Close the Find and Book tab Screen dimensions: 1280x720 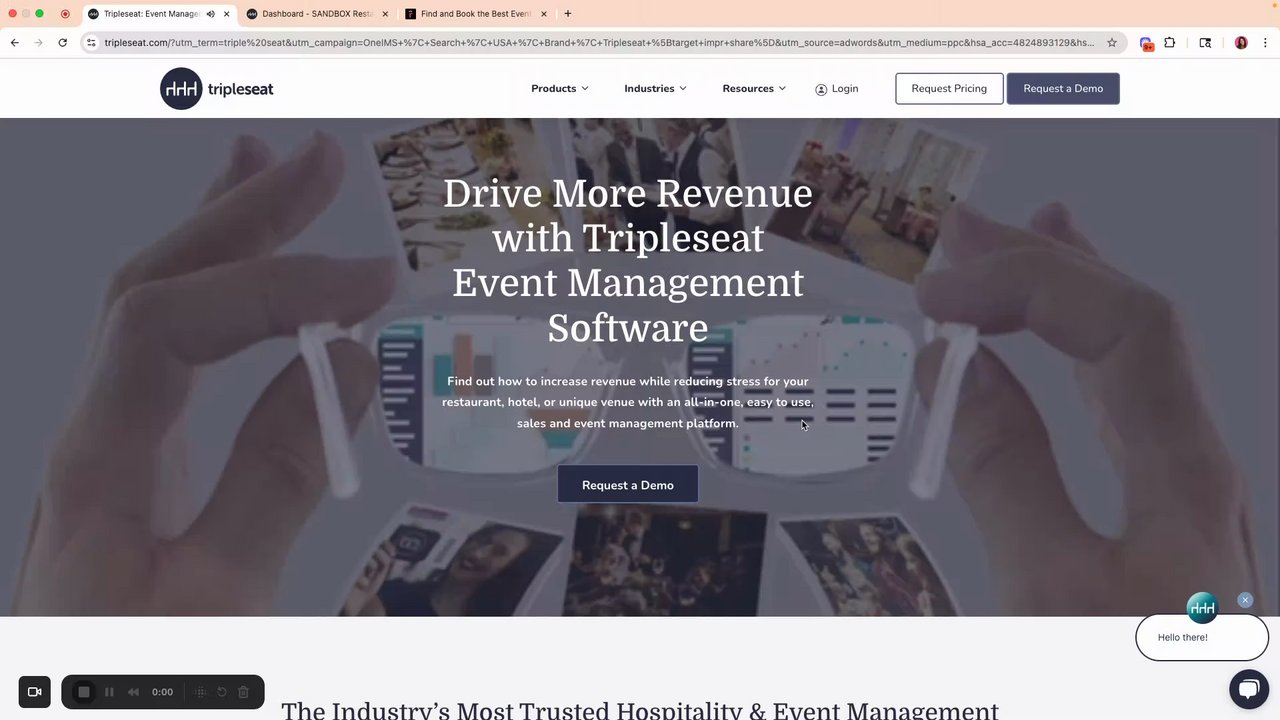click(544, 14)
